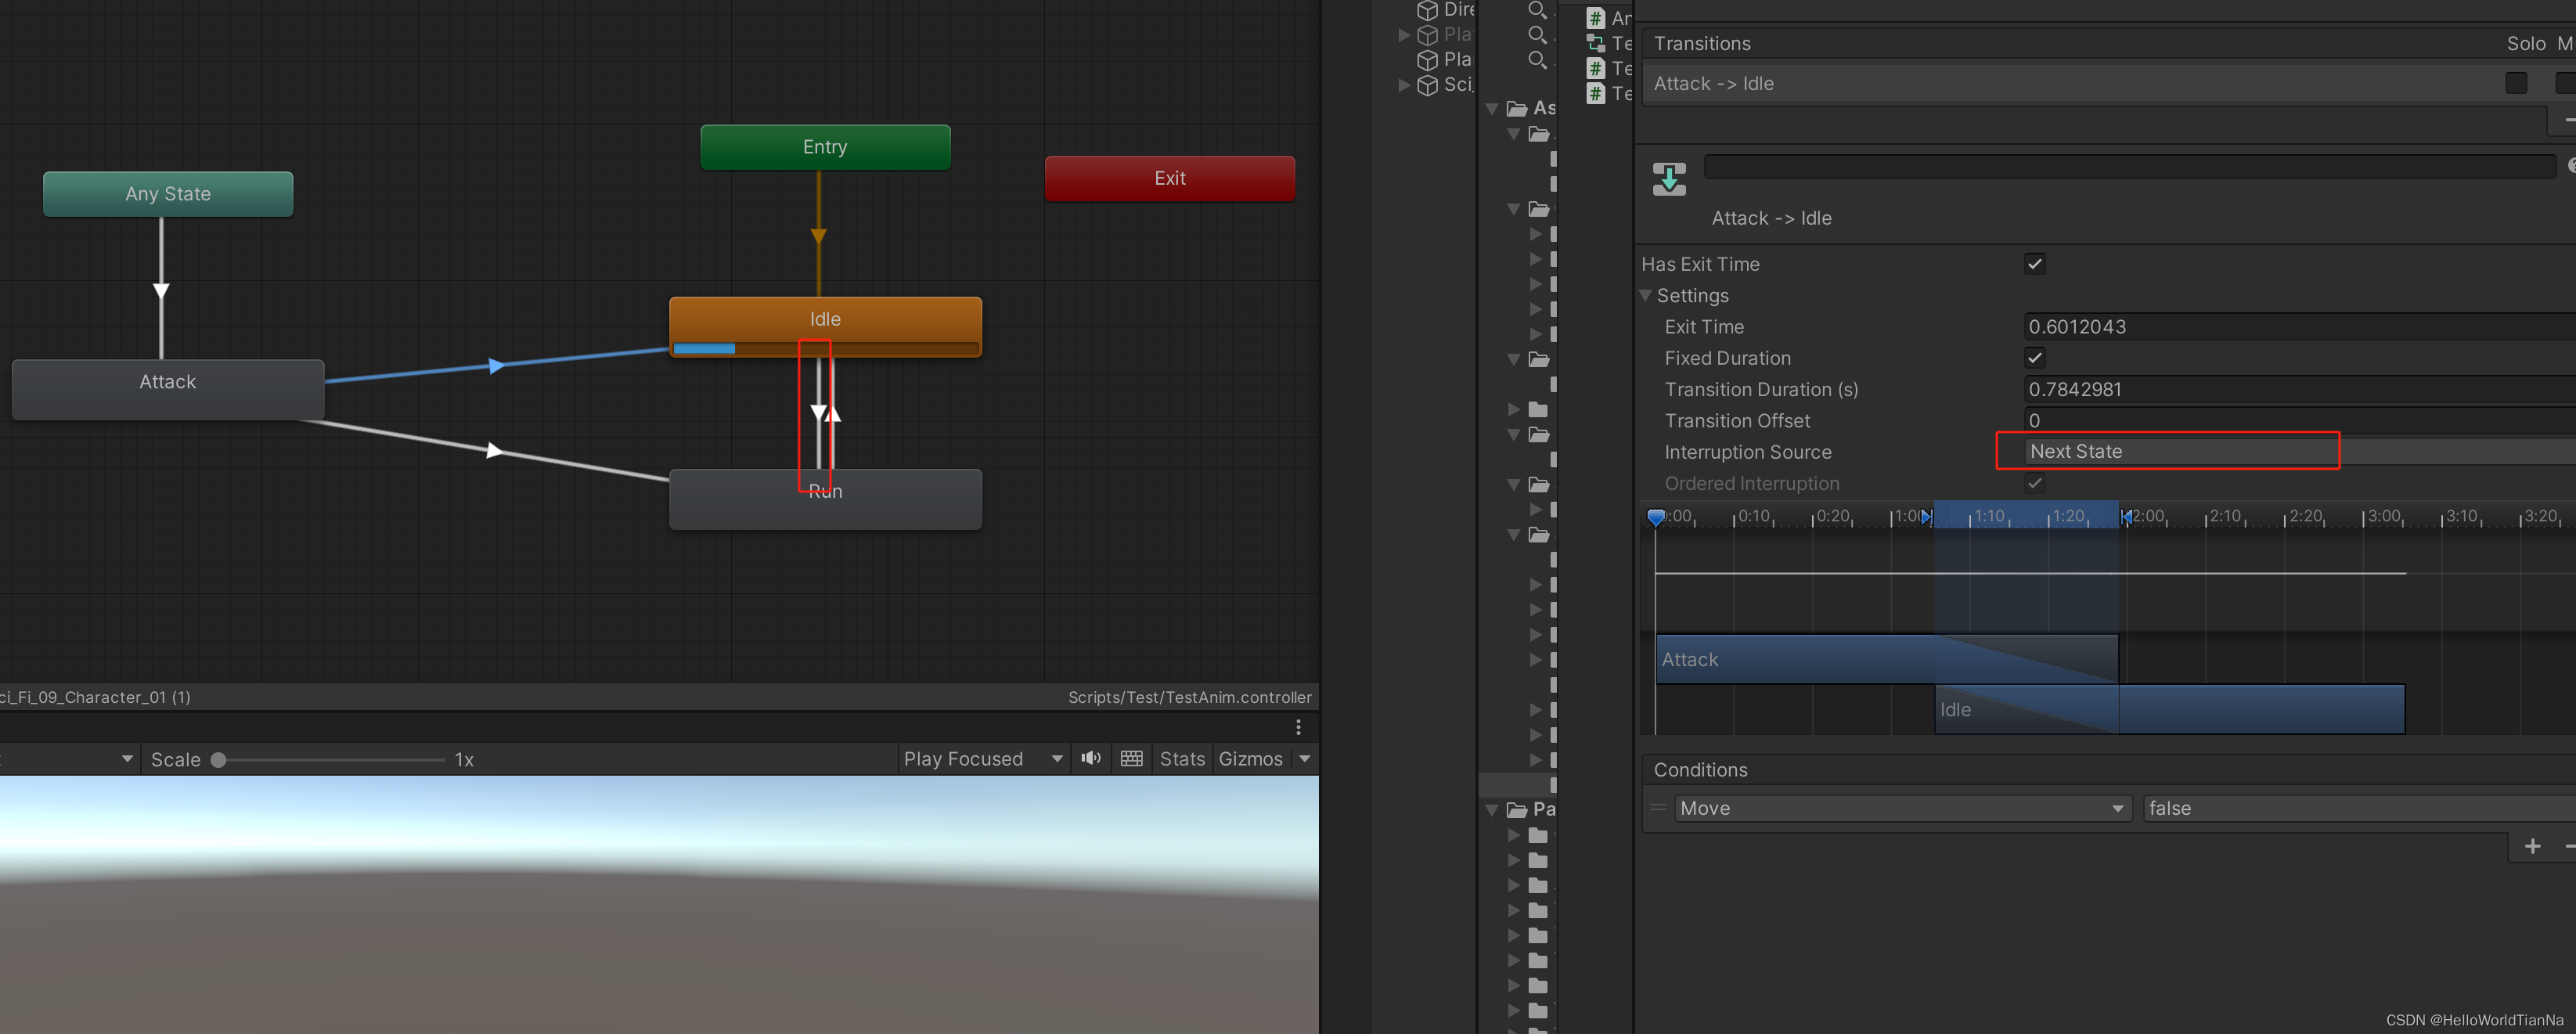2576x1034 pixels.
Task: Collapse the Settings foldout
Action: click(x=1646, y=296)
